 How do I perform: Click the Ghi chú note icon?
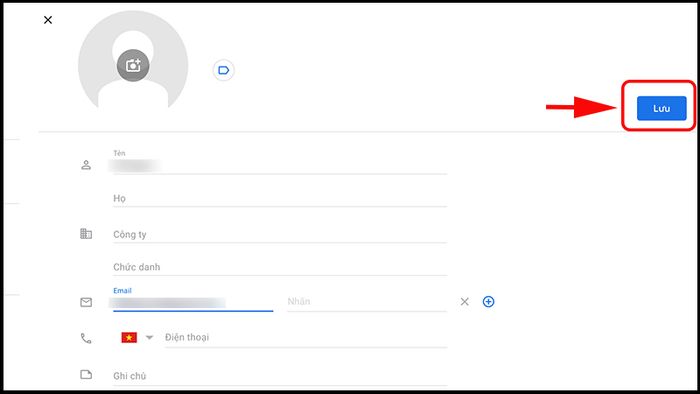(x=86, y=374)
